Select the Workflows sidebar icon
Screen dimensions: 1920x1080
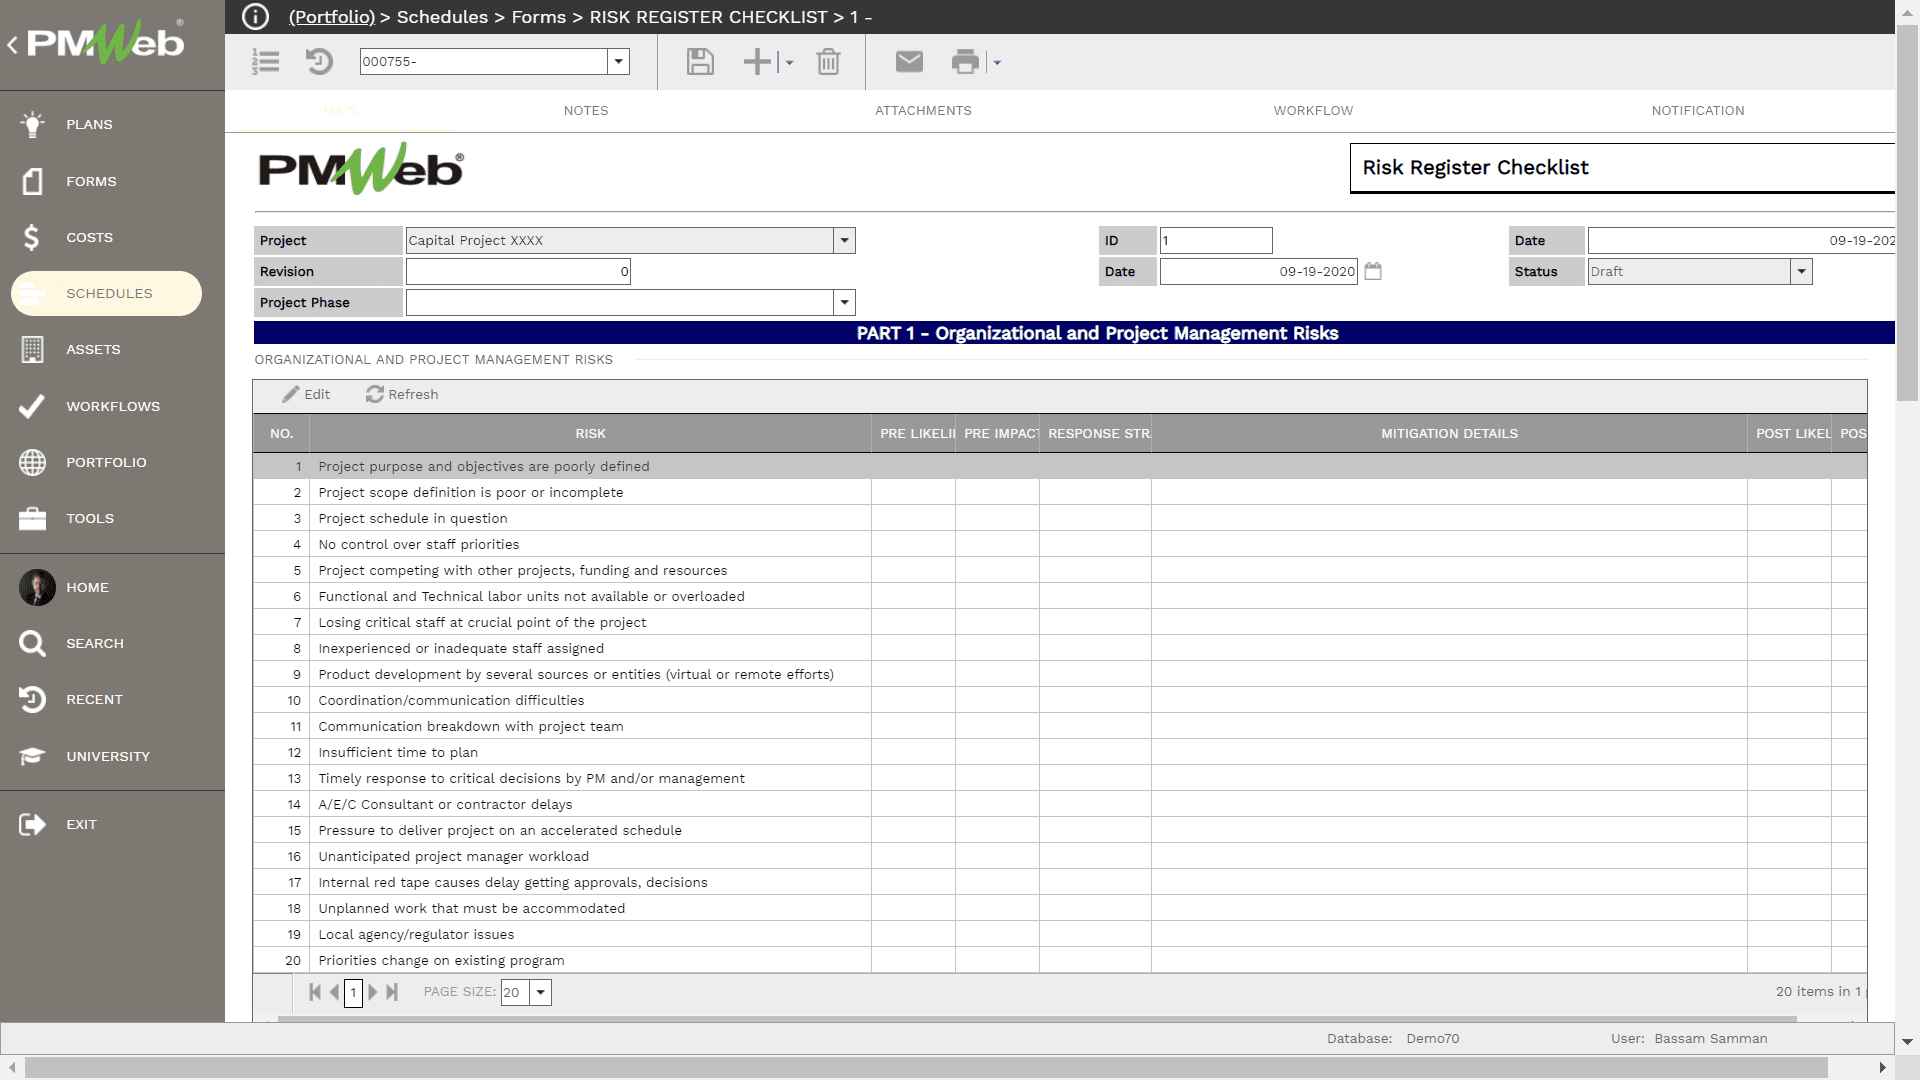pyautogui.click(x=32, y=406)
